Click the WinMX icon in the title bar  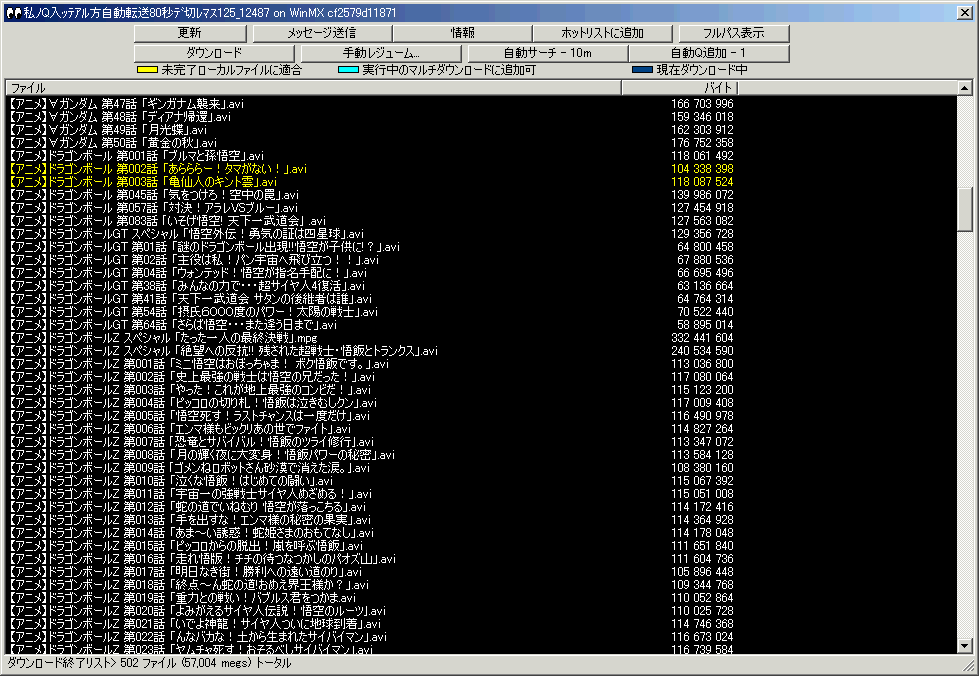(11, 9)
